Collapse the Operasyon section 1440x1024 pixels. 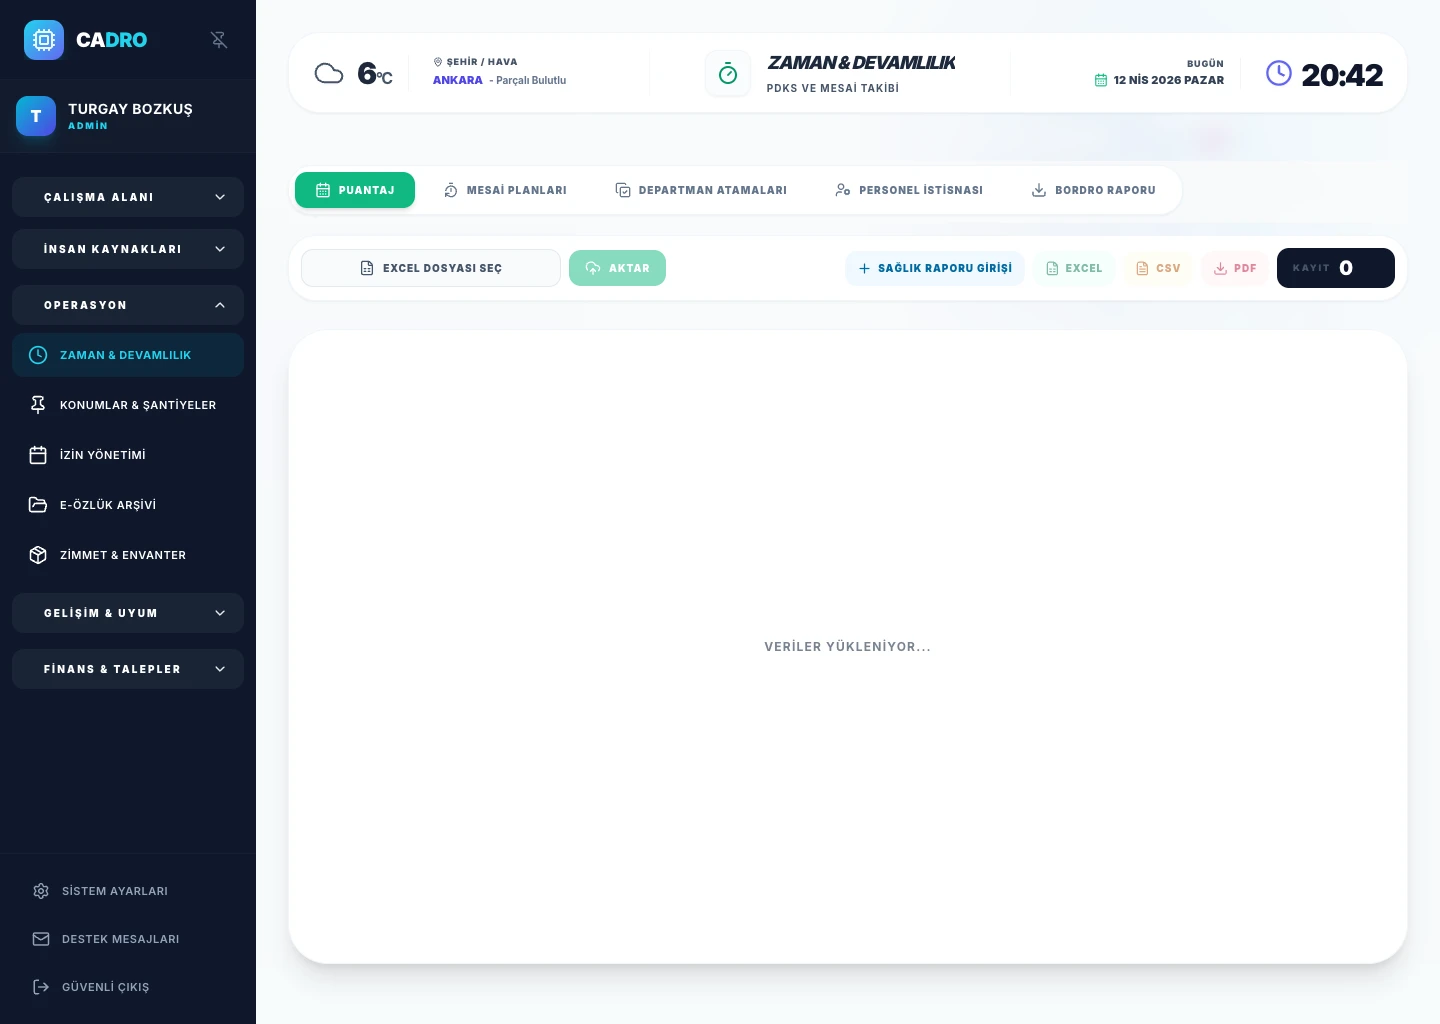pos(128,305)
